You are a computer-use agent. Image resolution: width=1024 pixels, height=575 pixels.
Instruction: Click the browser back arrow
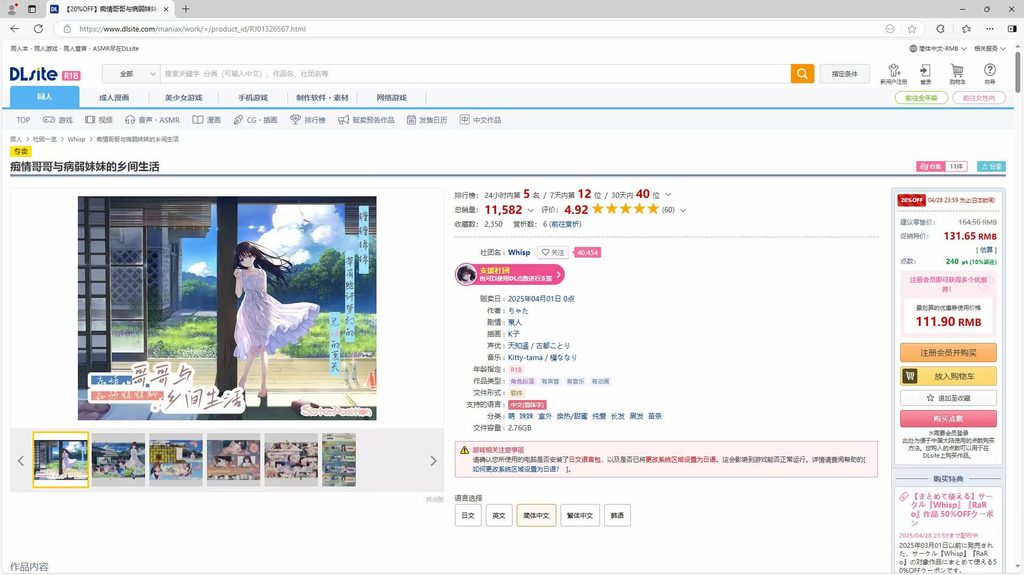[x=15, y=29]
